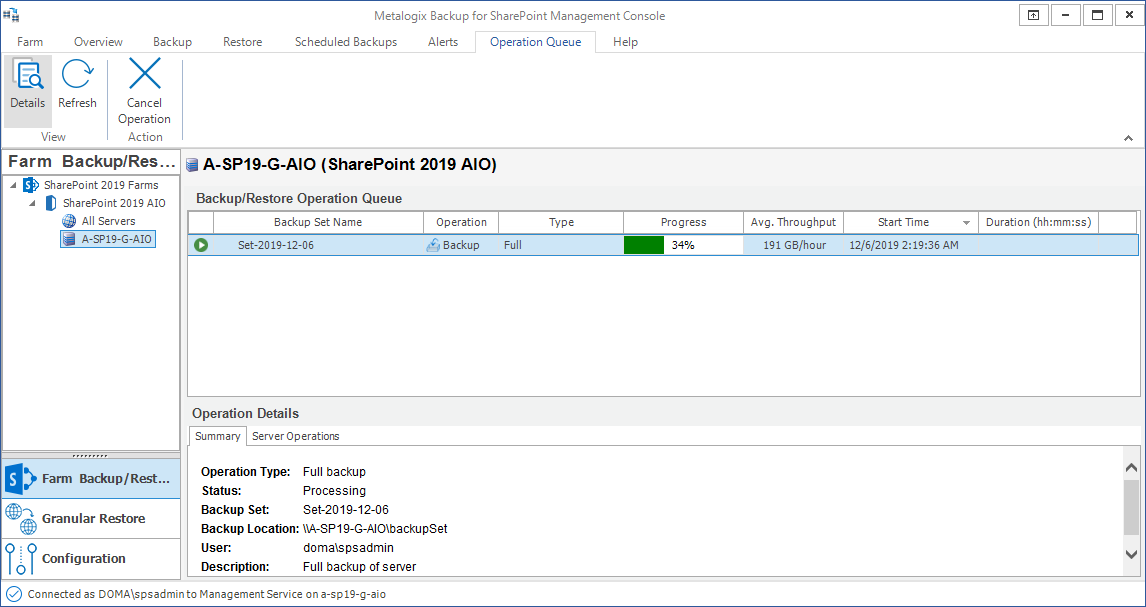
Task: Collapse the ribbon with the chevron
Action: [x=1130, y=138]
